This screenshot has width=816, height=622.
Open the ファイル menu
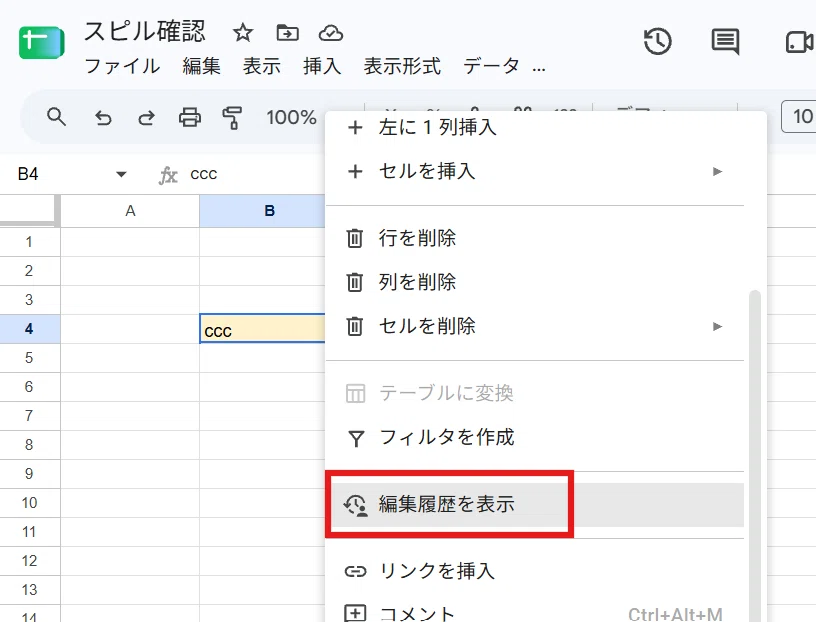122,67
